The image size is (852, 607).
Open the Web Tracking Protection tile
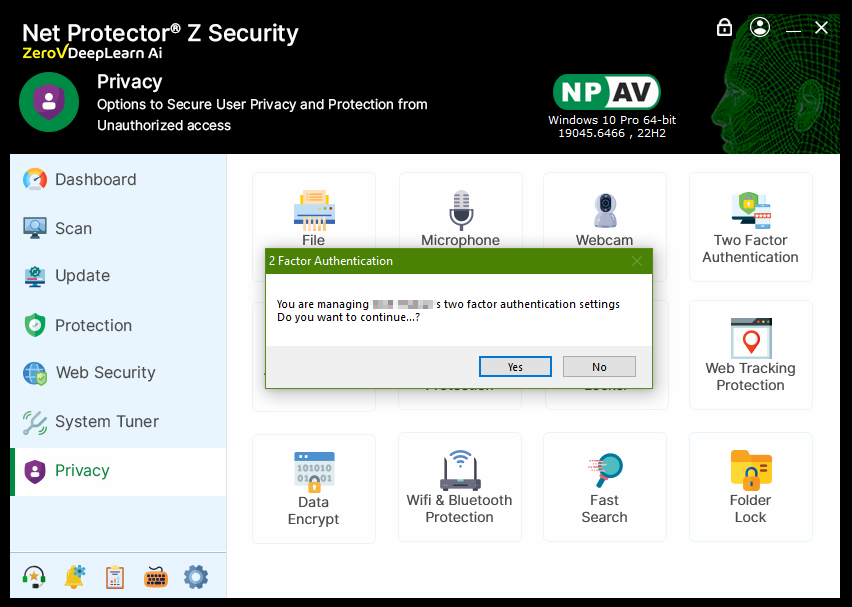click(x=750, y=355)
